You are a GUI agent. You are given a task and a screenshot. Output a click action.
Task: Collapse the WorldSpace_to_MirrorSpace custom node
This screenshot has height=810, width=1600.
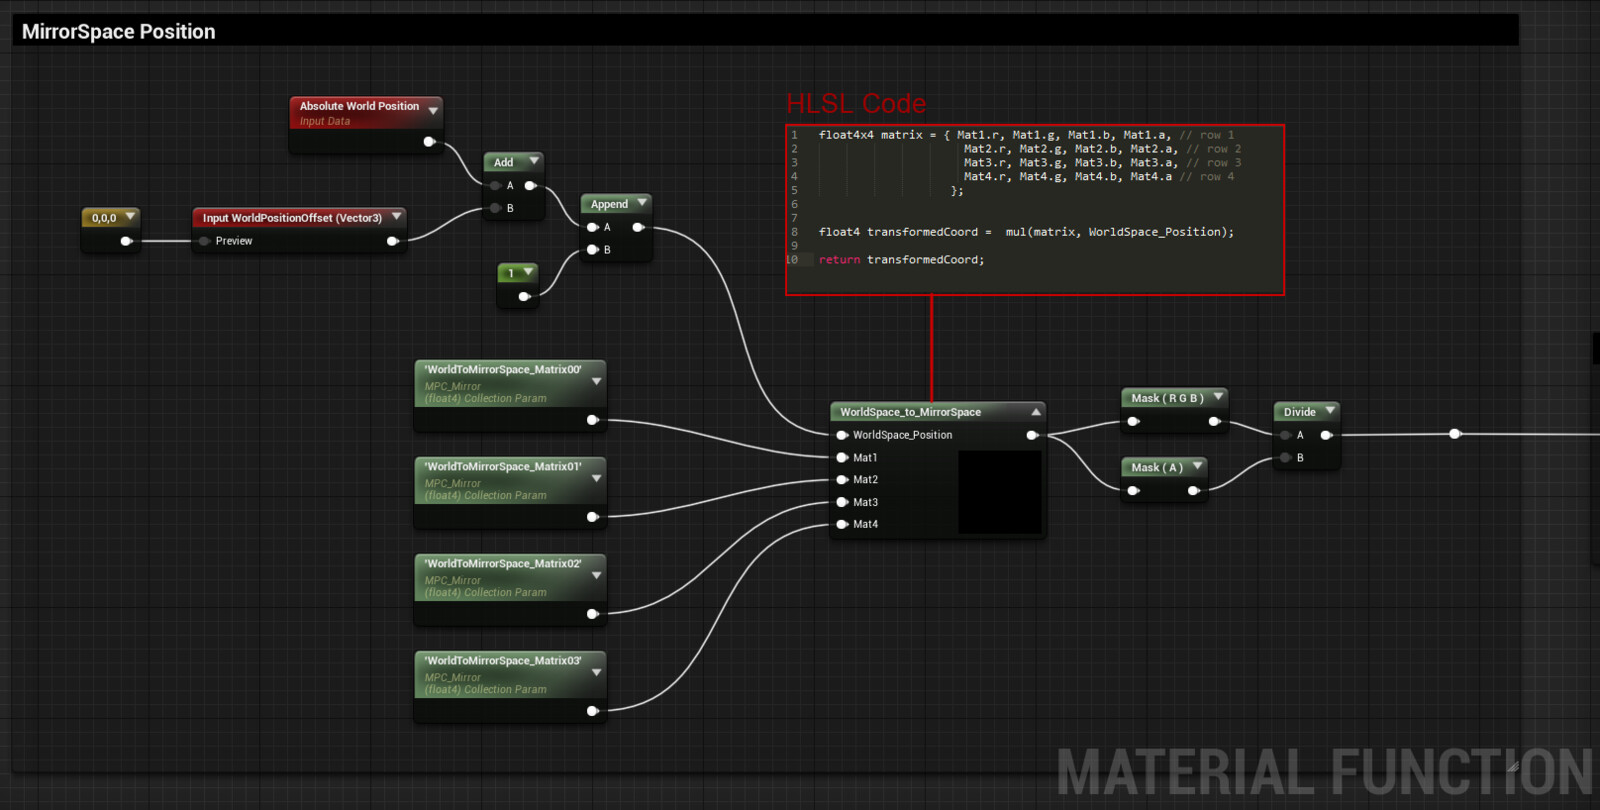coord(1036,412)
